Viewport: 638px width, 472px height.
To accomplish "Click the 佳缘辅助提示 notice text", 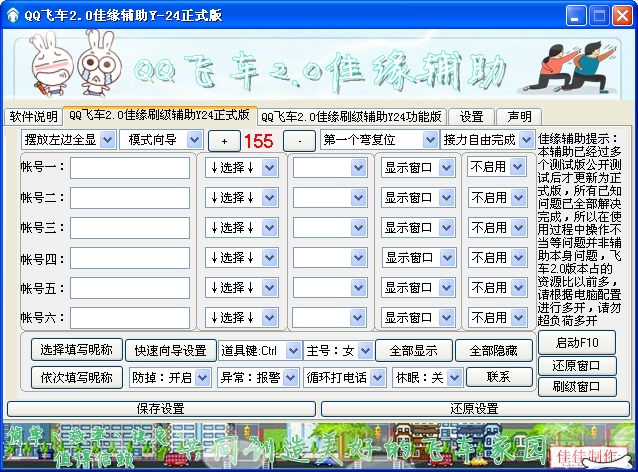I will [x=579, y=229].
